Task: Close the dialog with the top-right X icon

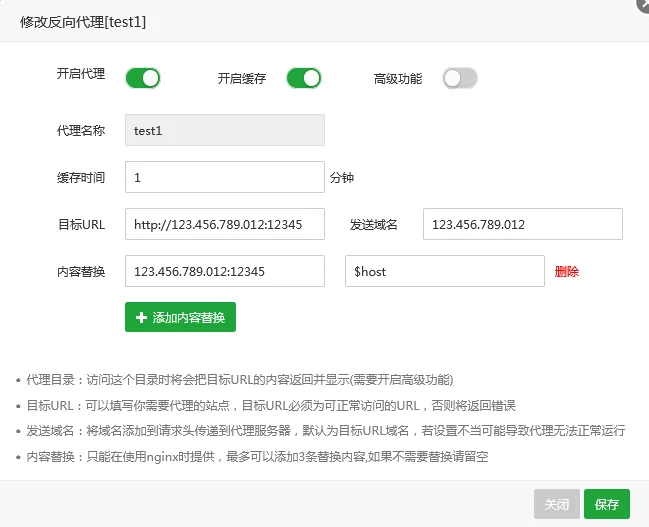Action: (x=642, y=5)
